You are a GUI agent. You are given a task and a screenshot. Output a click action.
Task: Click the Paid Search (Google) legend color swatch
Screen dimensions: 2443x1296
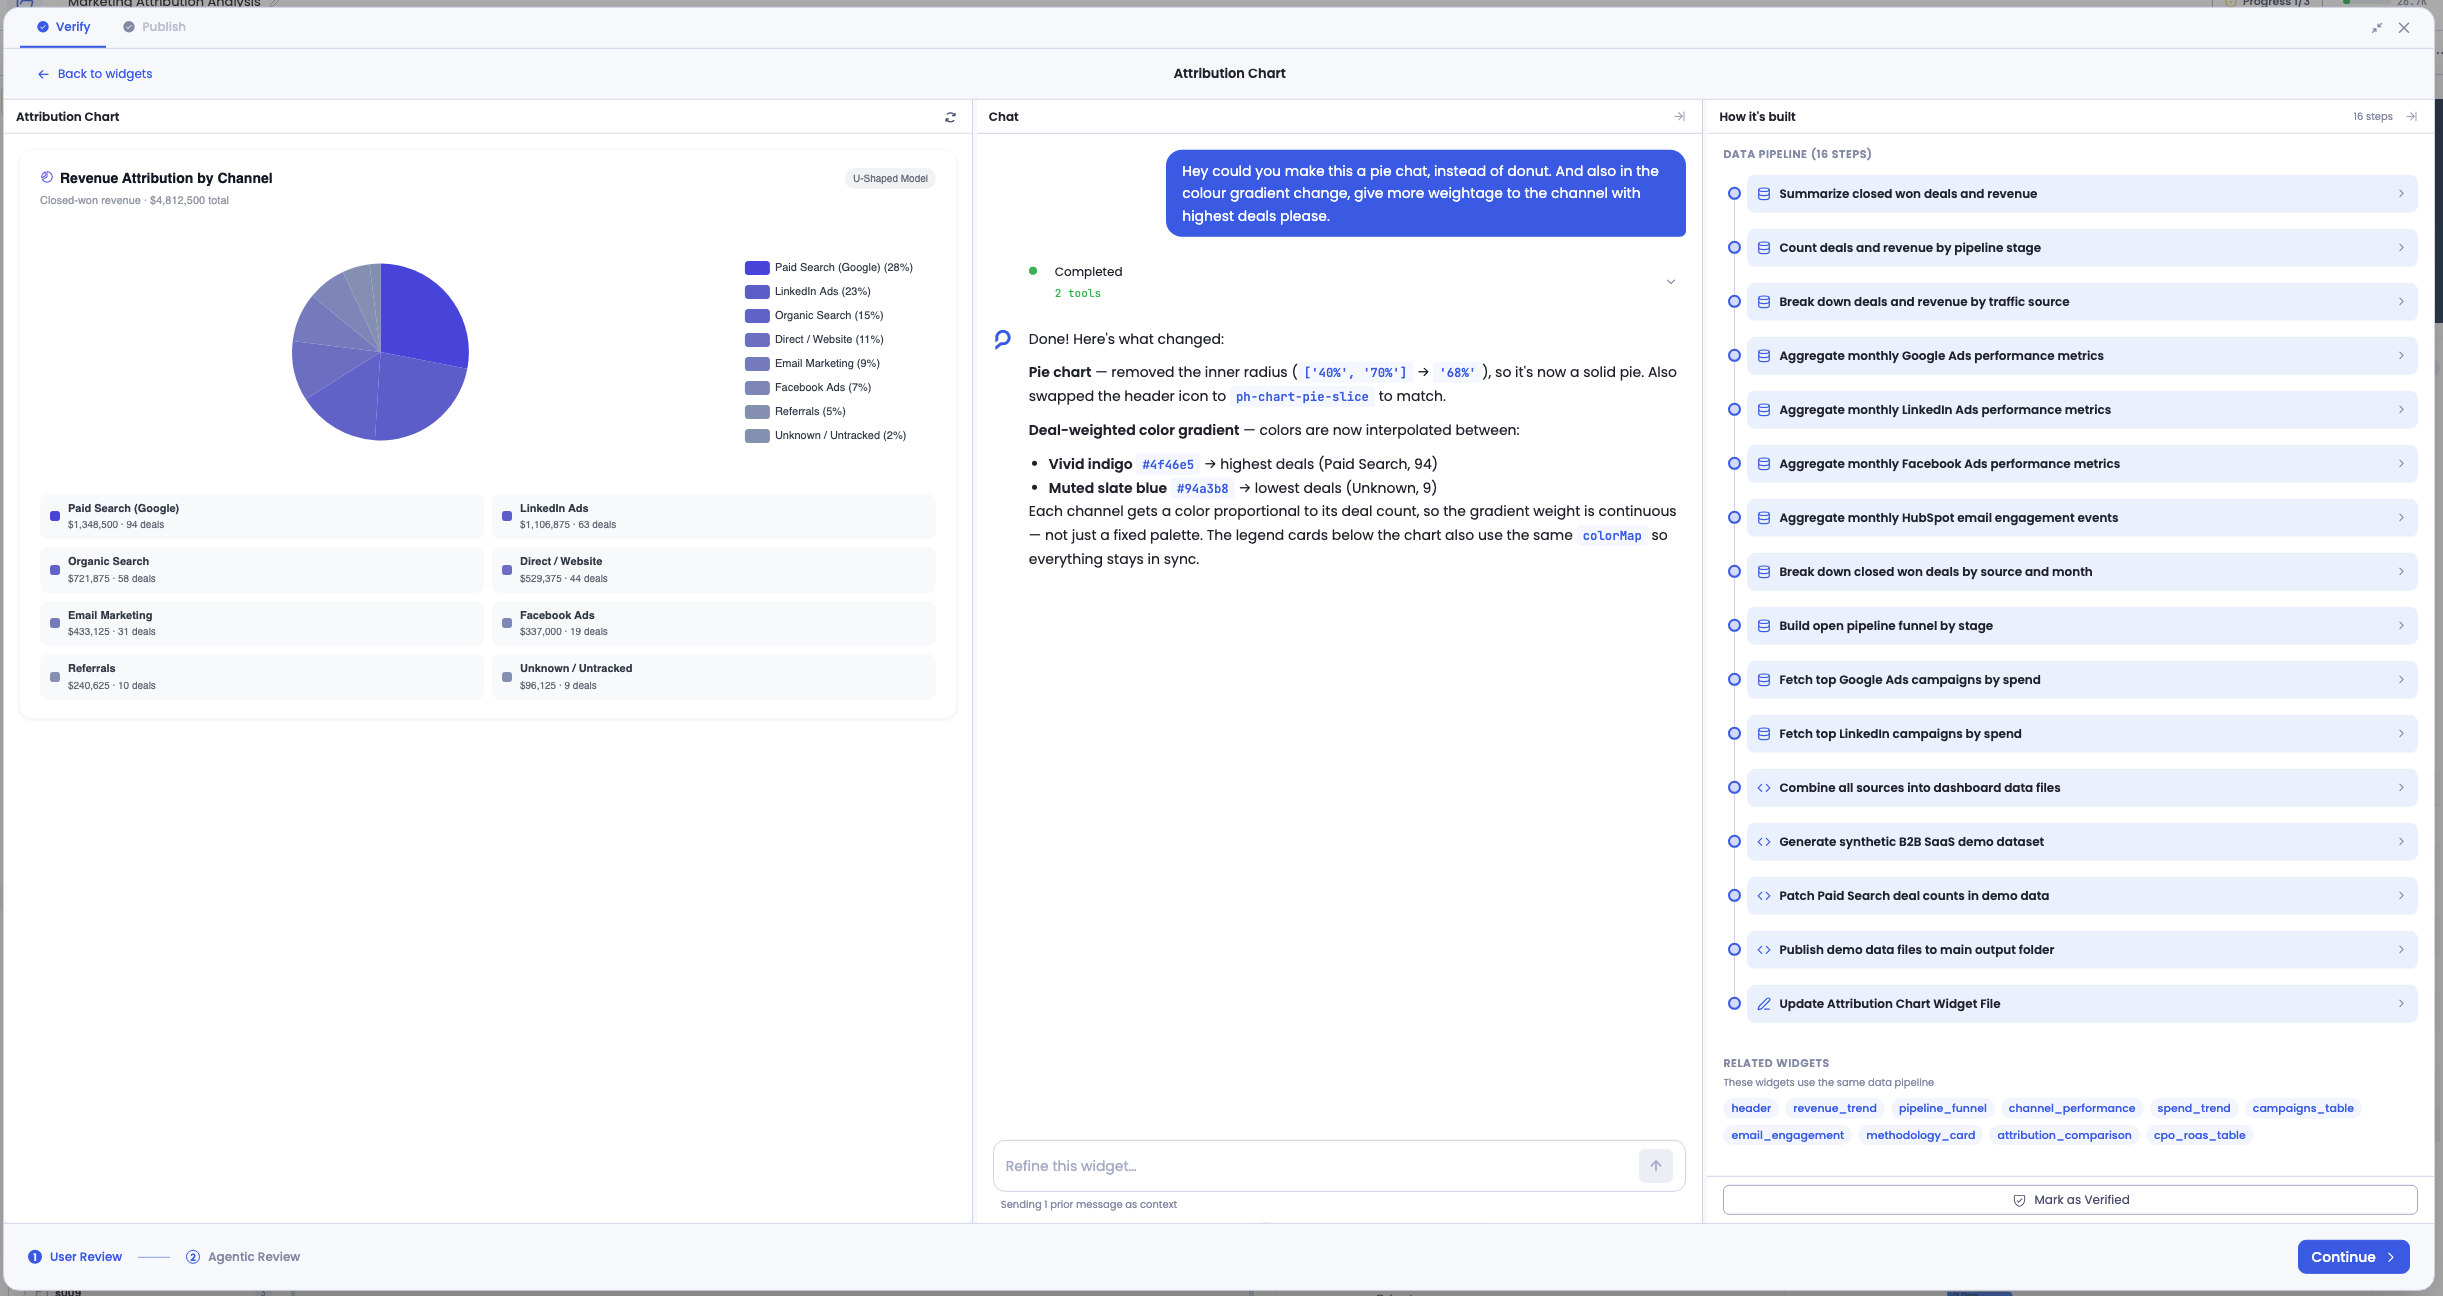pos(757,268)
